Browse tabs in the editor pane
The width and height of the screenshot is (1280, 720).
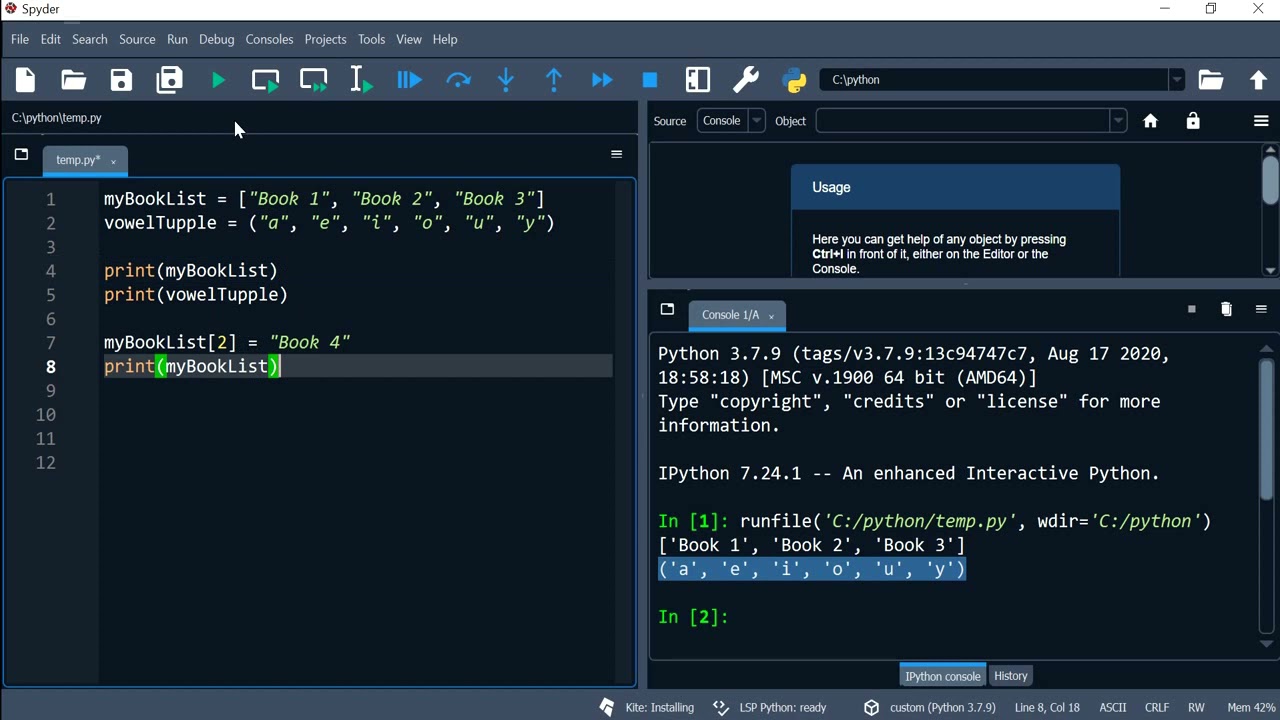pyautogui.click(x=21, y=154)
